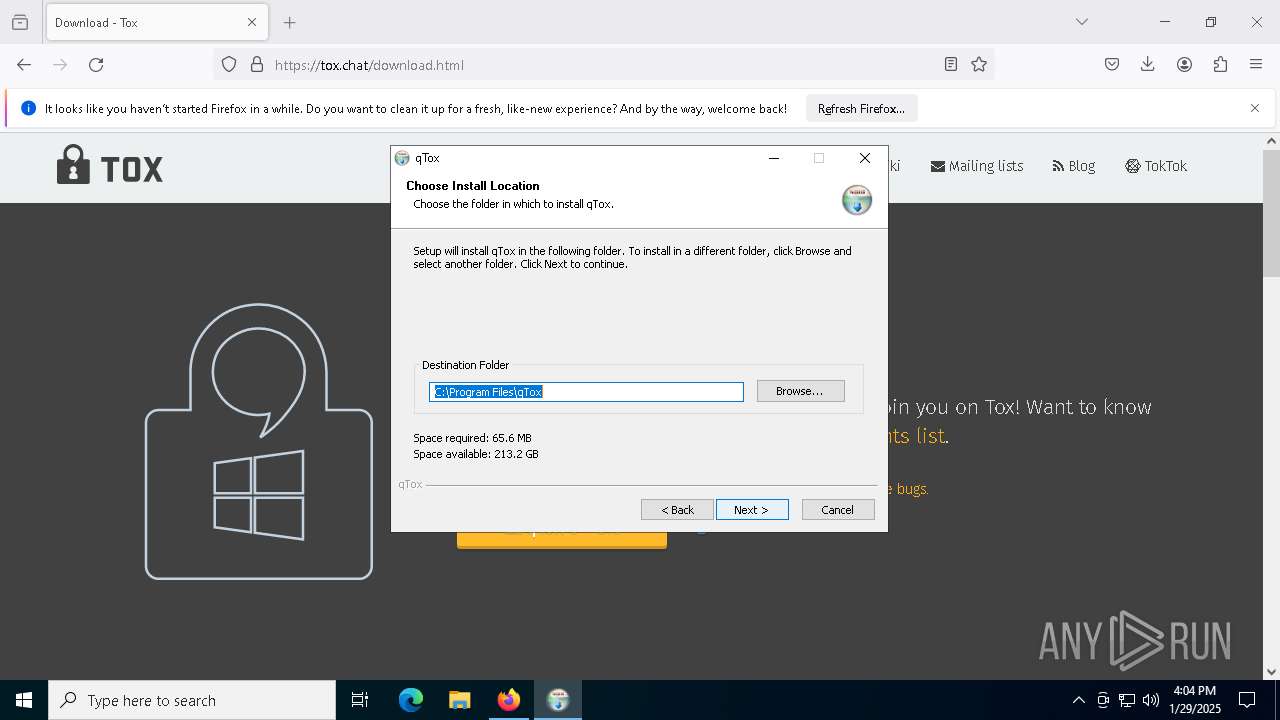Image resolution: width=1280 pixels, height=720 pixels.
Task: Click the network icon in the tray
Action: click(1127, 700)
